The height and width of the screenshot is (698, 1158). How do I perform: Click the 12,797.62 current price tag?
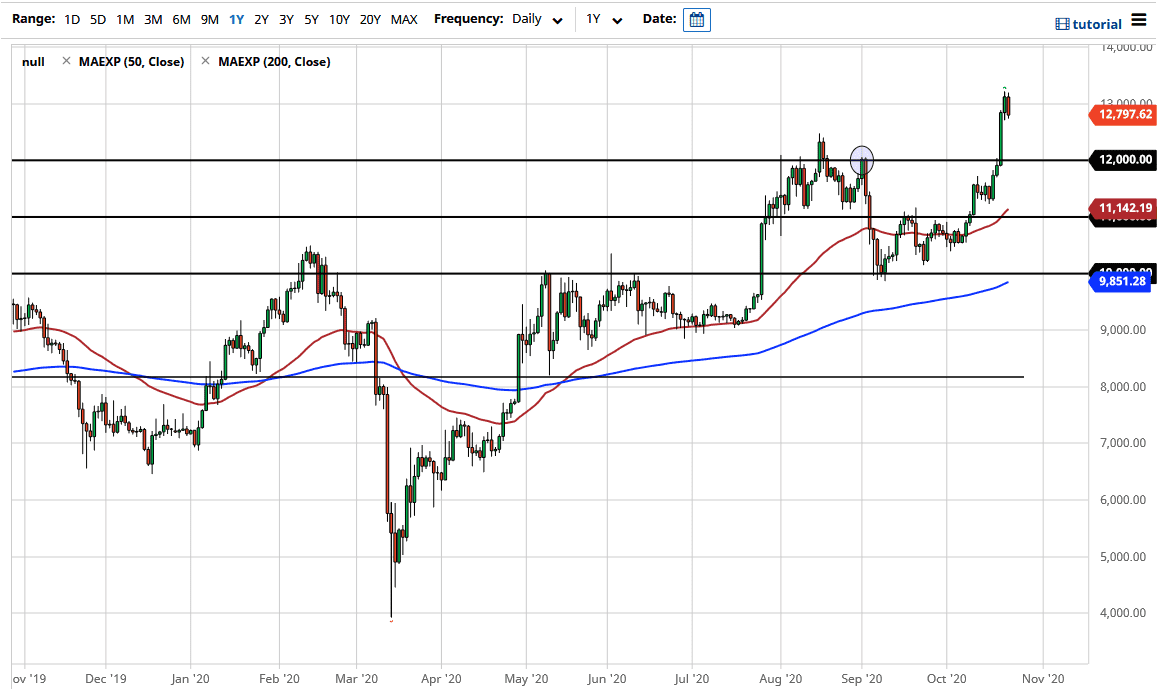[x=1123, y=114]
